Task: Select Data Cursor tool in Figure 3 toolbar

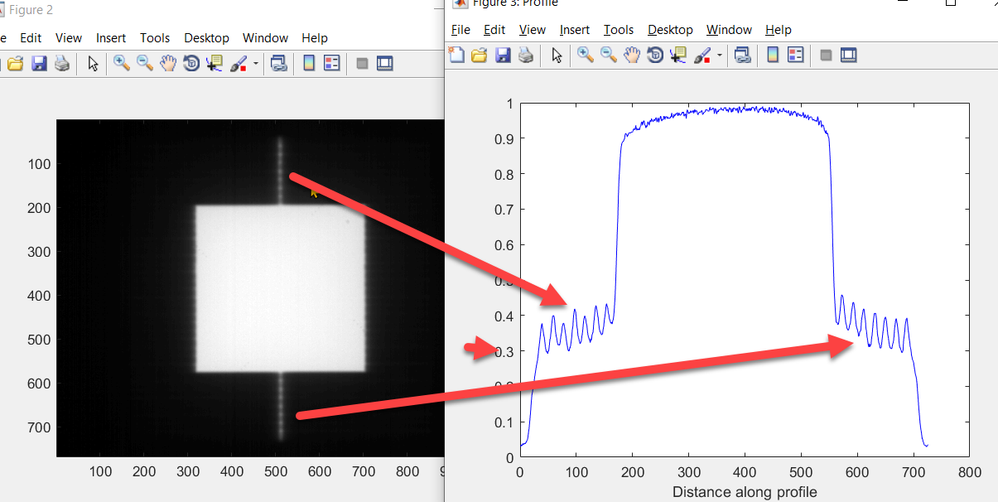Action: (678, 55)
